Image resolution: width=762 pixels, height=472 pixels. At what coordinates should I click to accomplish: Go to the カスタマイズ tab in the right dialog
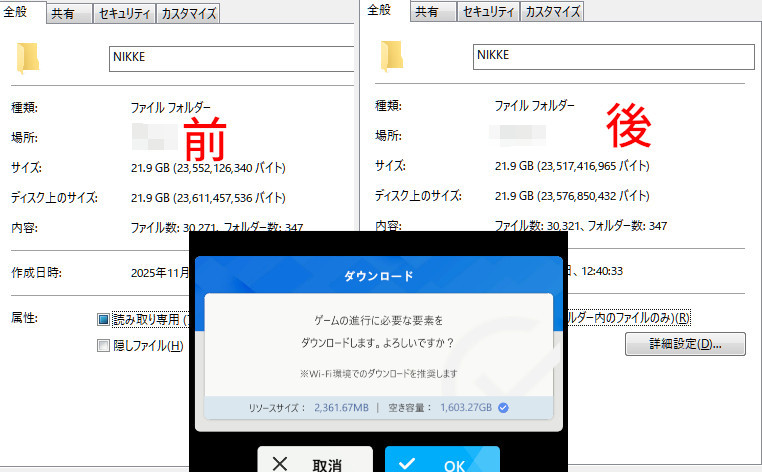tap(551, 12)
